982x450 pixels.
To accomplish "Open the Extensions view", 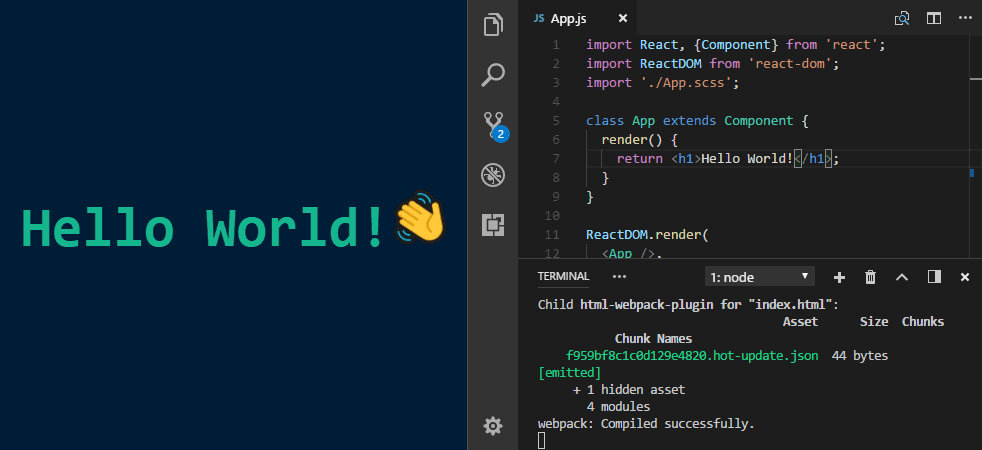I will (x=493, y=224).
